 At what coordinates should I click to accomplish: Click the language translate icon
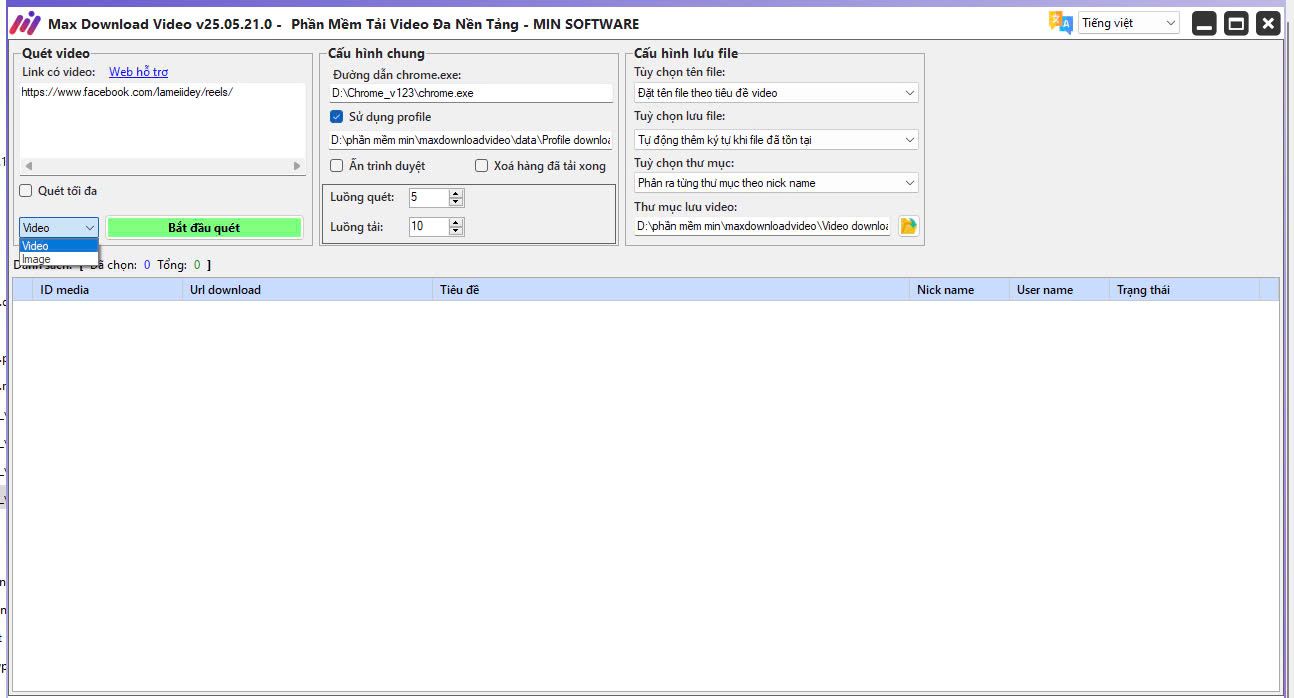[1060, 23]
